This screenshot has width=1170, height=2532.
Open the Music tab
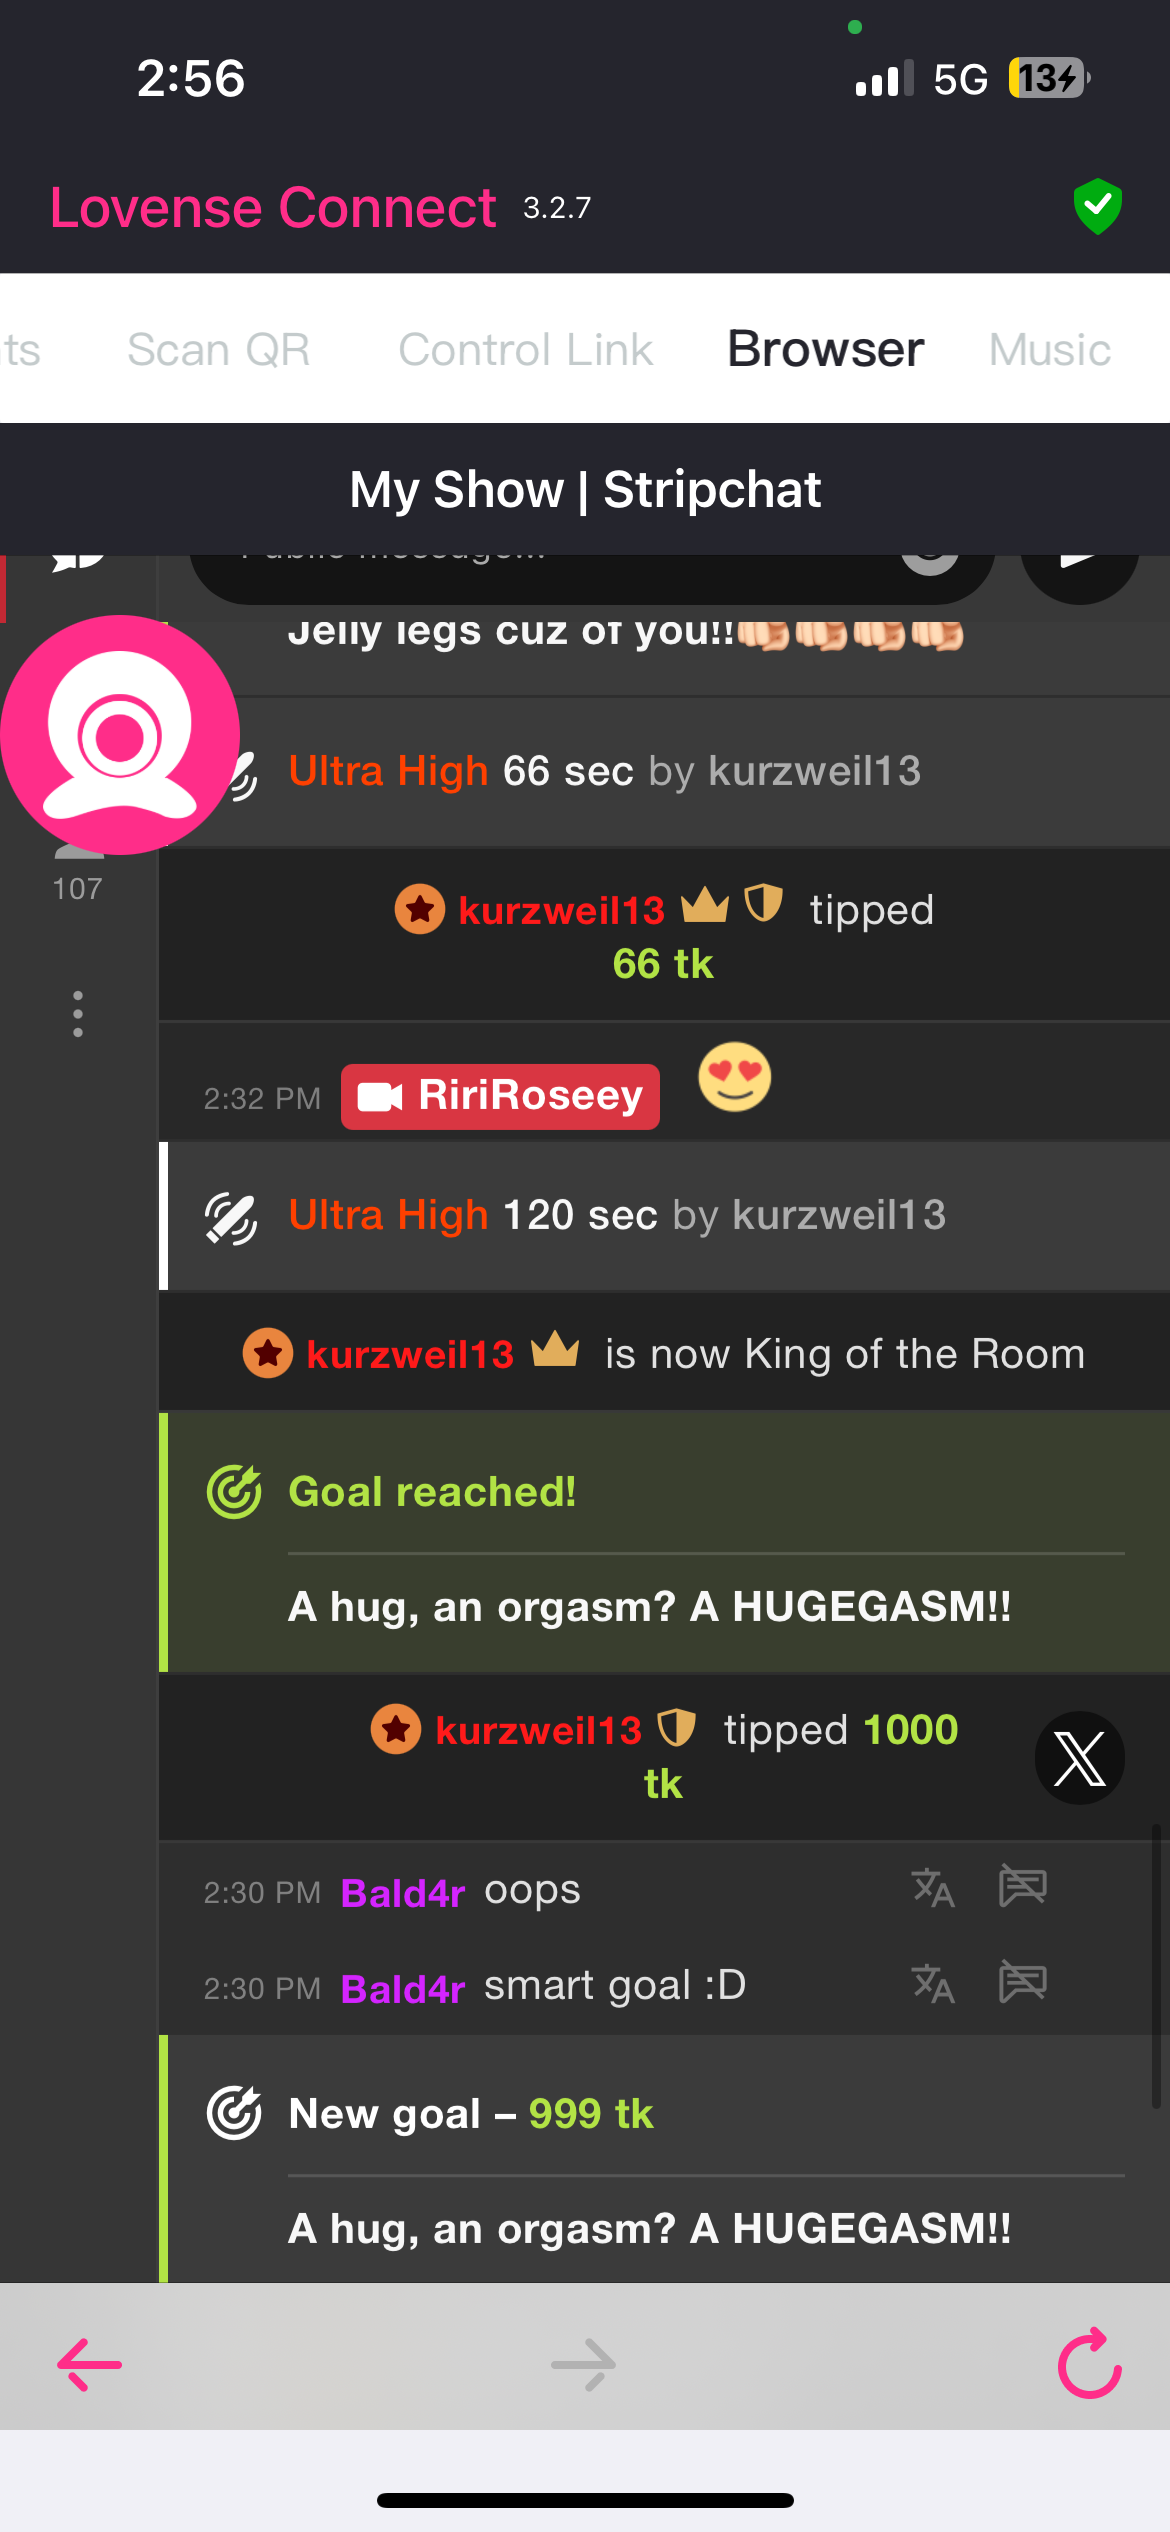[x=1050, y=350]
